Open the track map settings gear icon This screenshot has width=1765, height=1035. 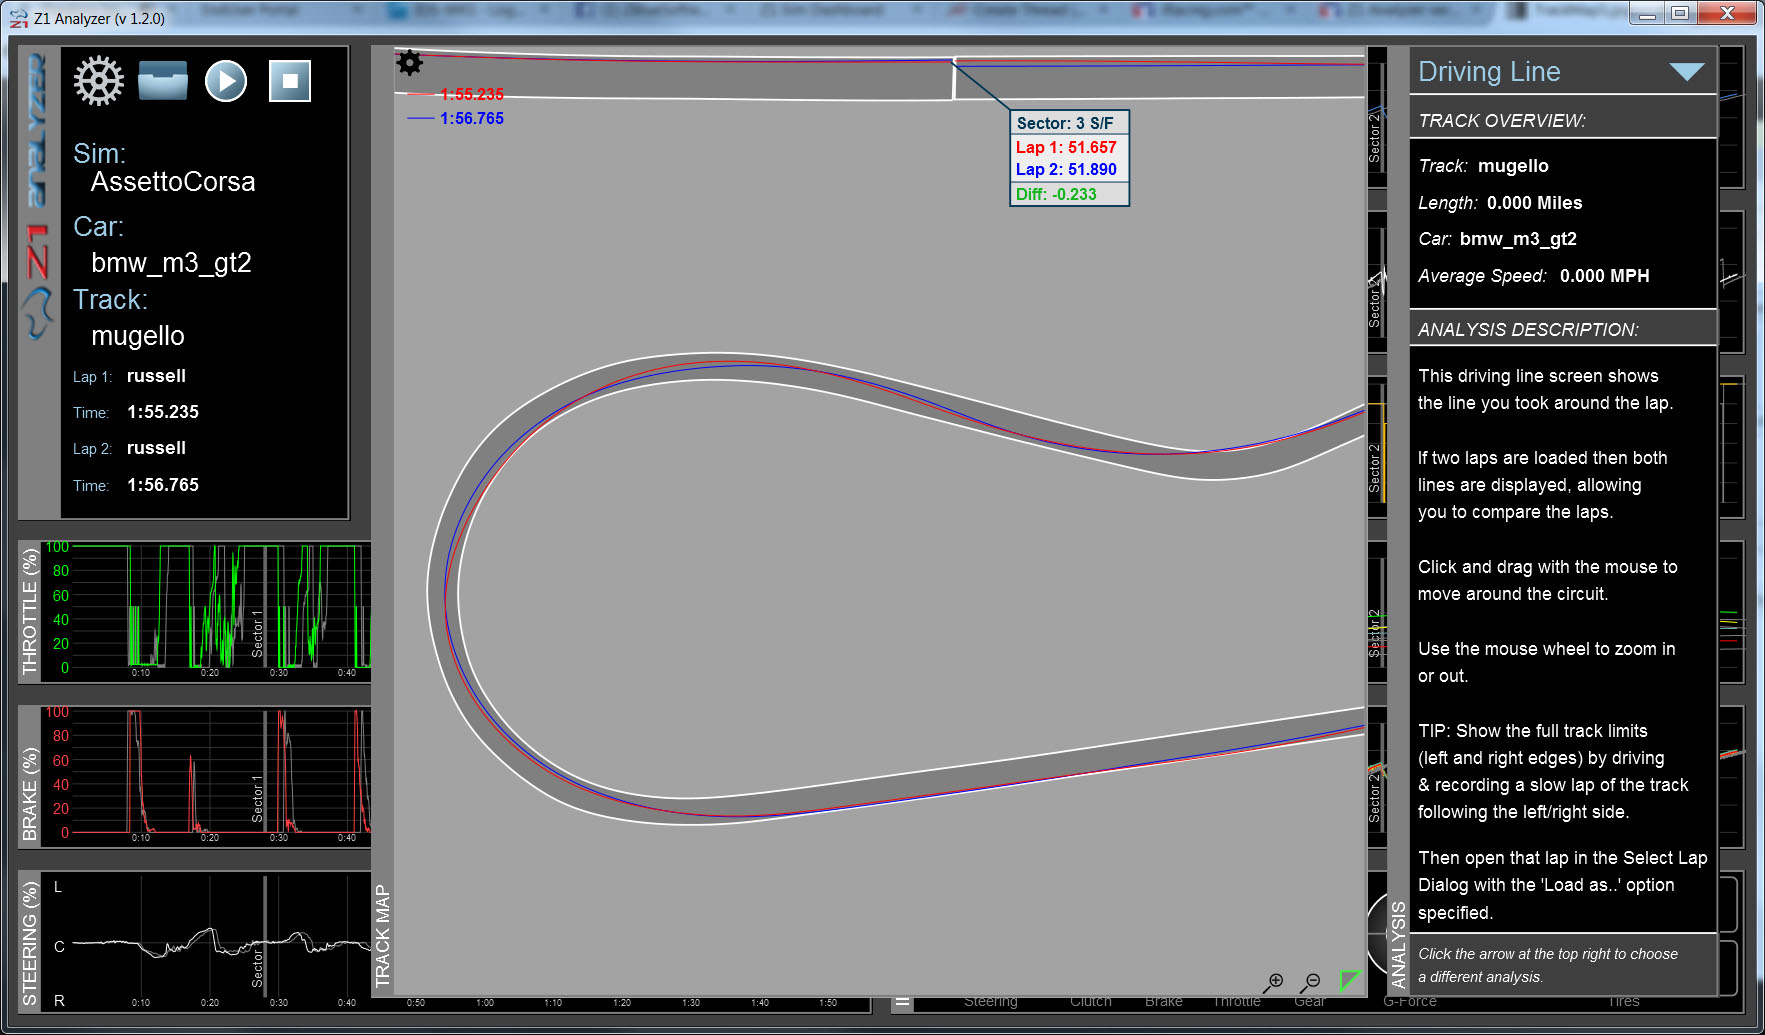pyautogui.click(x=409, y=63)
